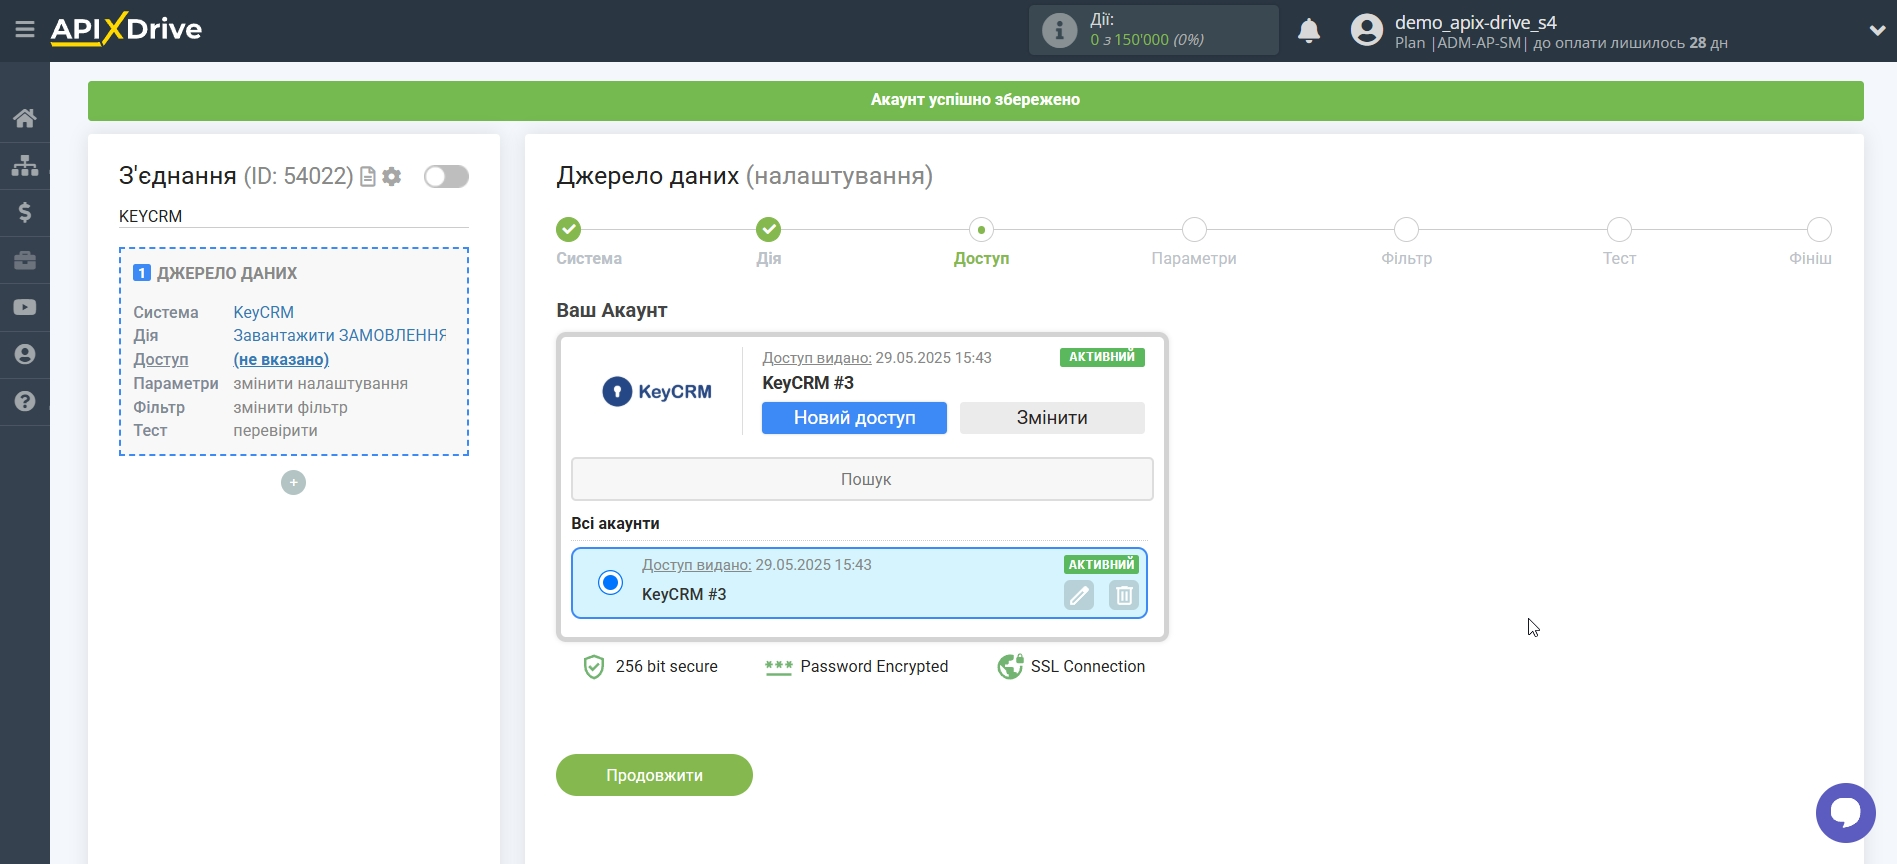Image resolution: width=1897 pixels, height=864 pixels.
Task: Click the Доступ label in source block
Action: [161, 359]
